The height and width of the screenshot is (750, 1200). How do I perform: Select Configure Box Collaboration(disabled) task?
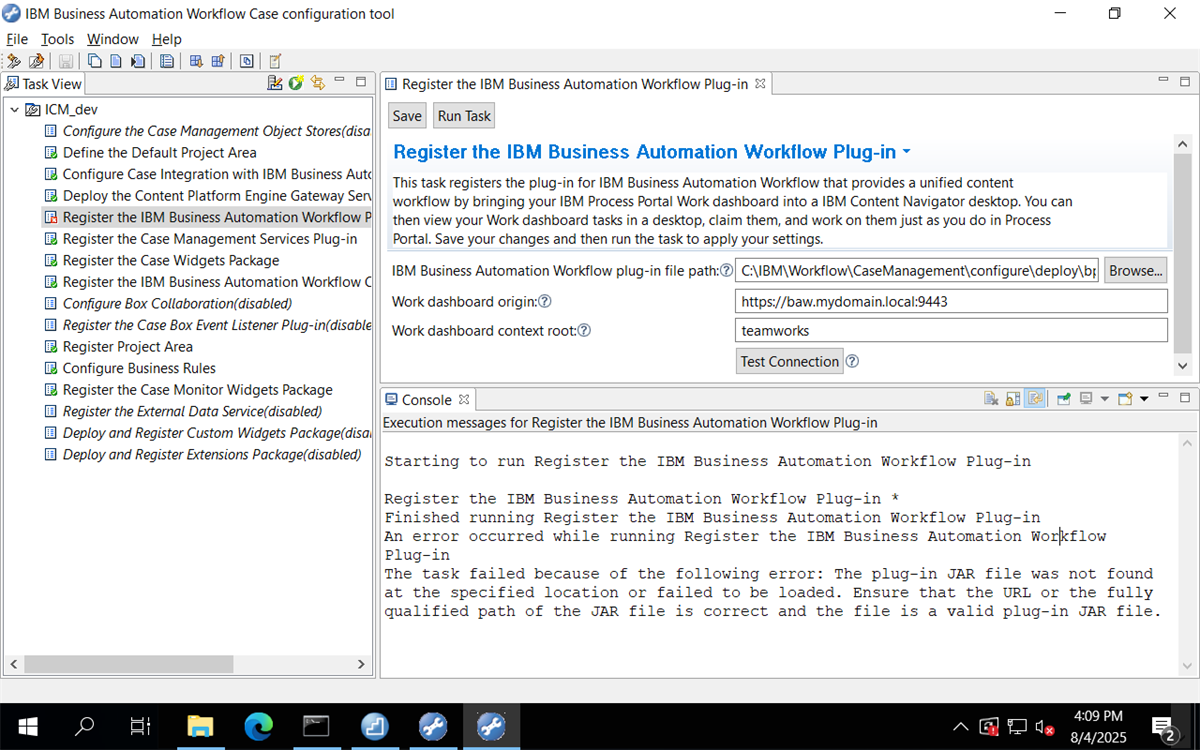177,304
